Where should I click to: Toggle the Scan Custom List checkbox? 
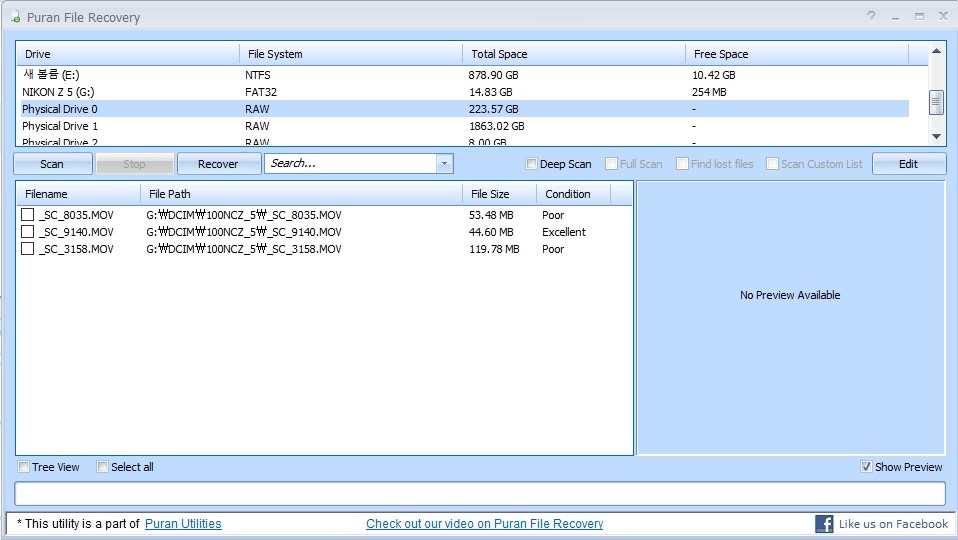[772, 164]
